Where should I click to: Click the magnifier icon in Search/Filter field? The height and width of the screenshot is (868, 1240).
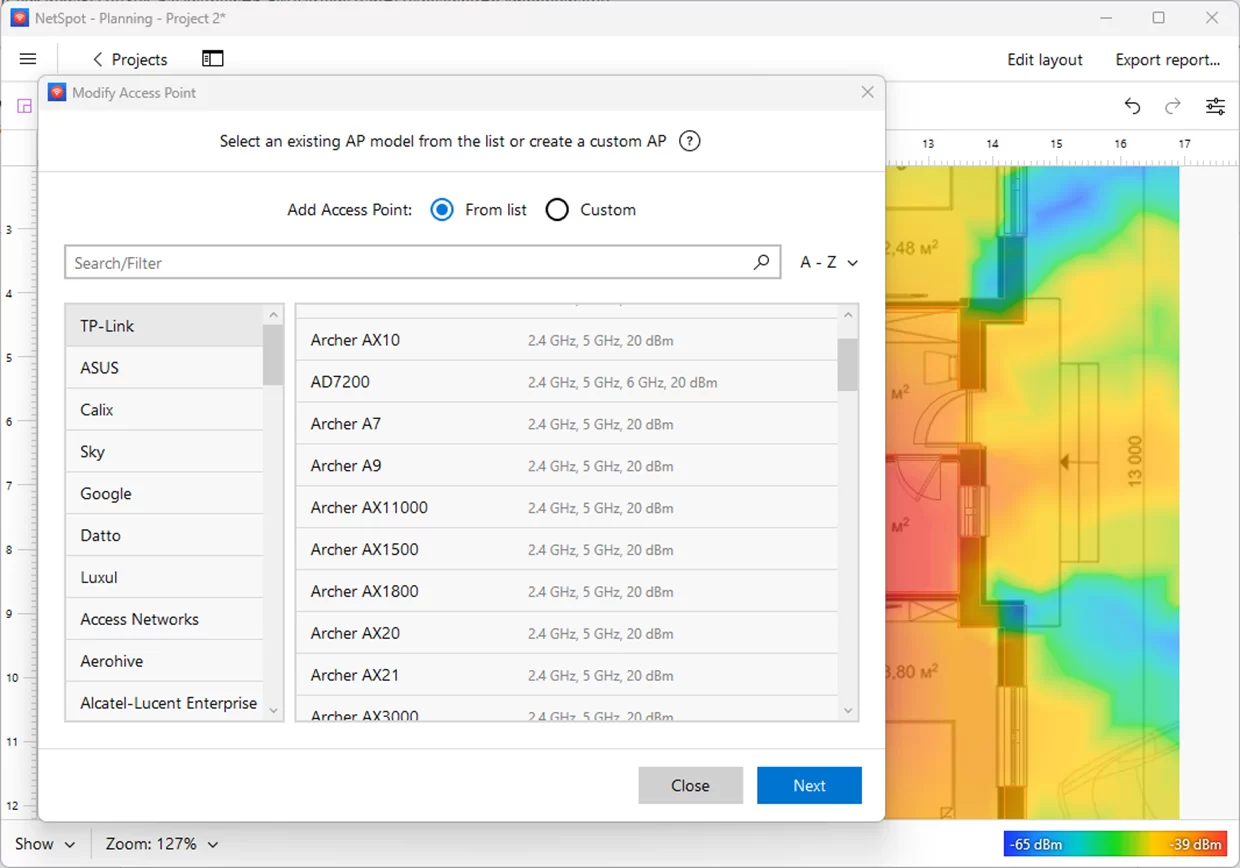tap(761, 262)
